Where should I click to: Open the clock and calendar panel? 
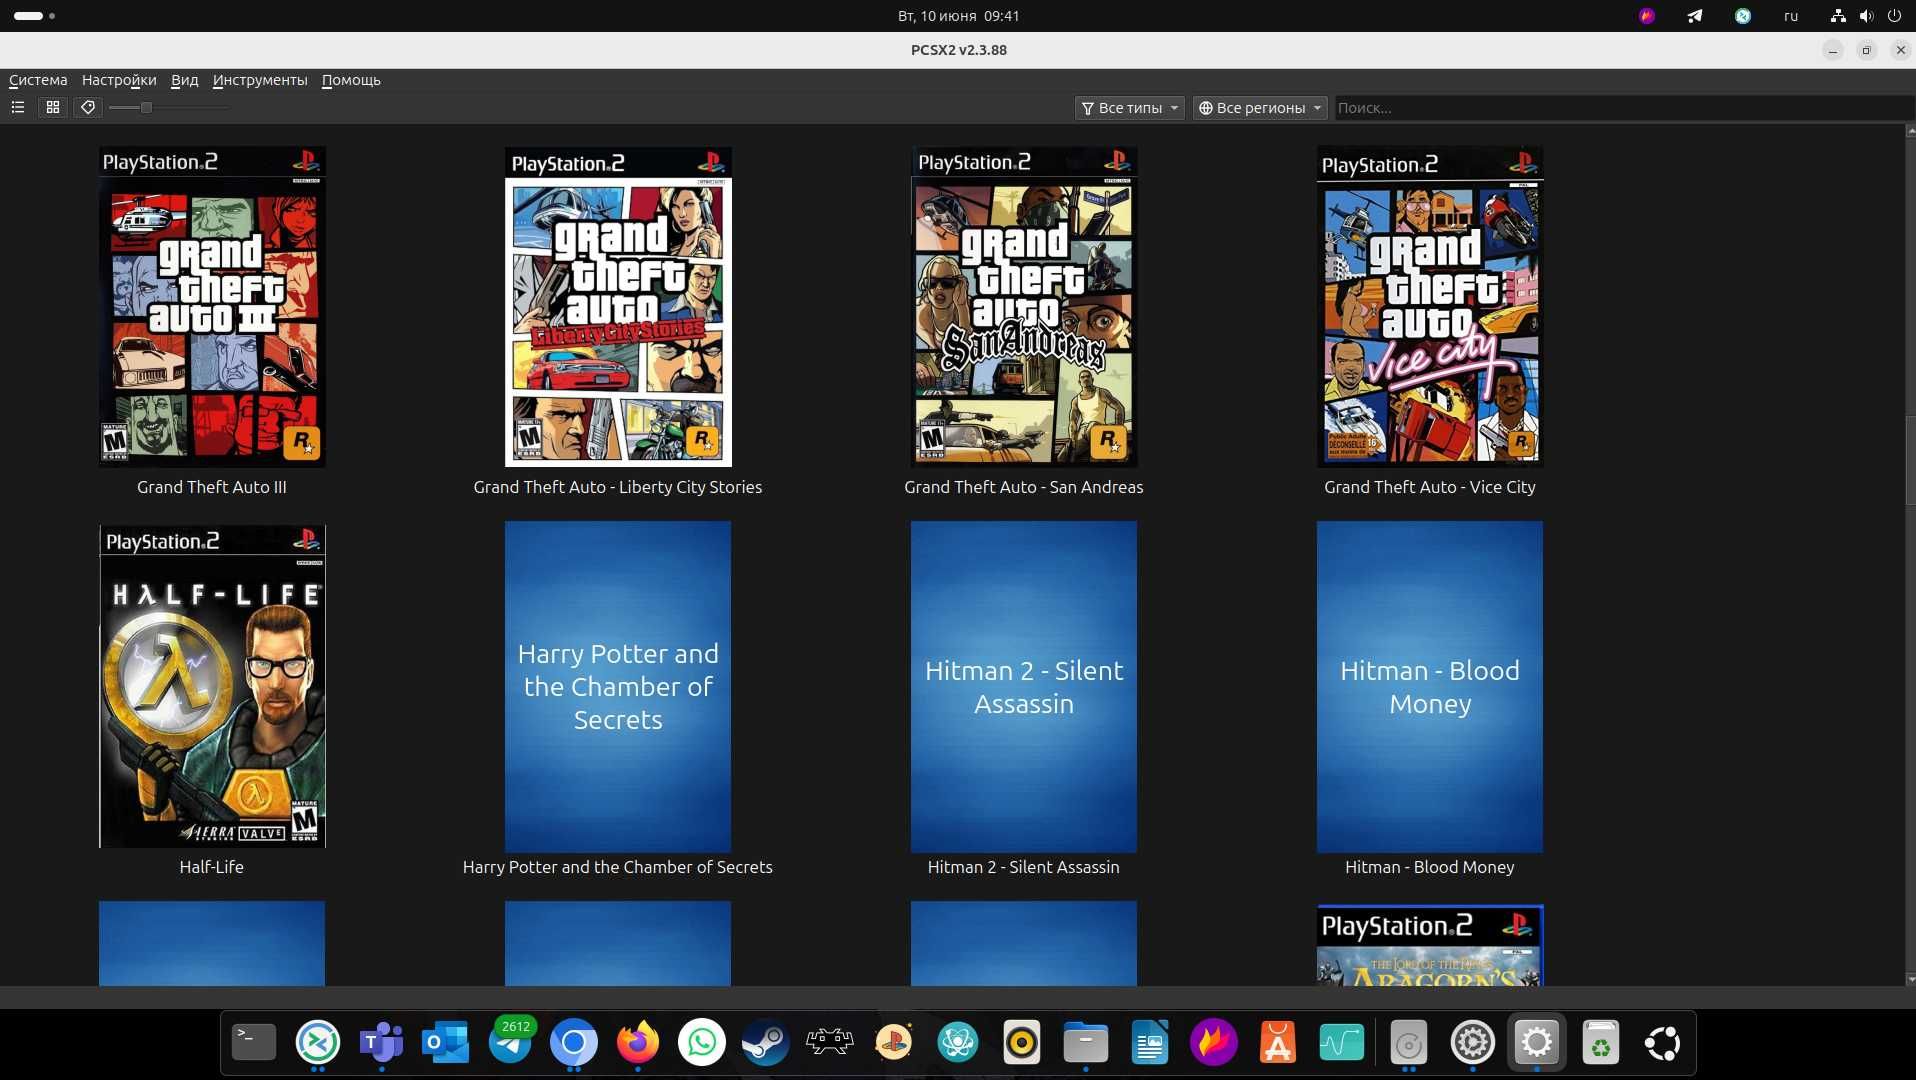coord(958,16)
